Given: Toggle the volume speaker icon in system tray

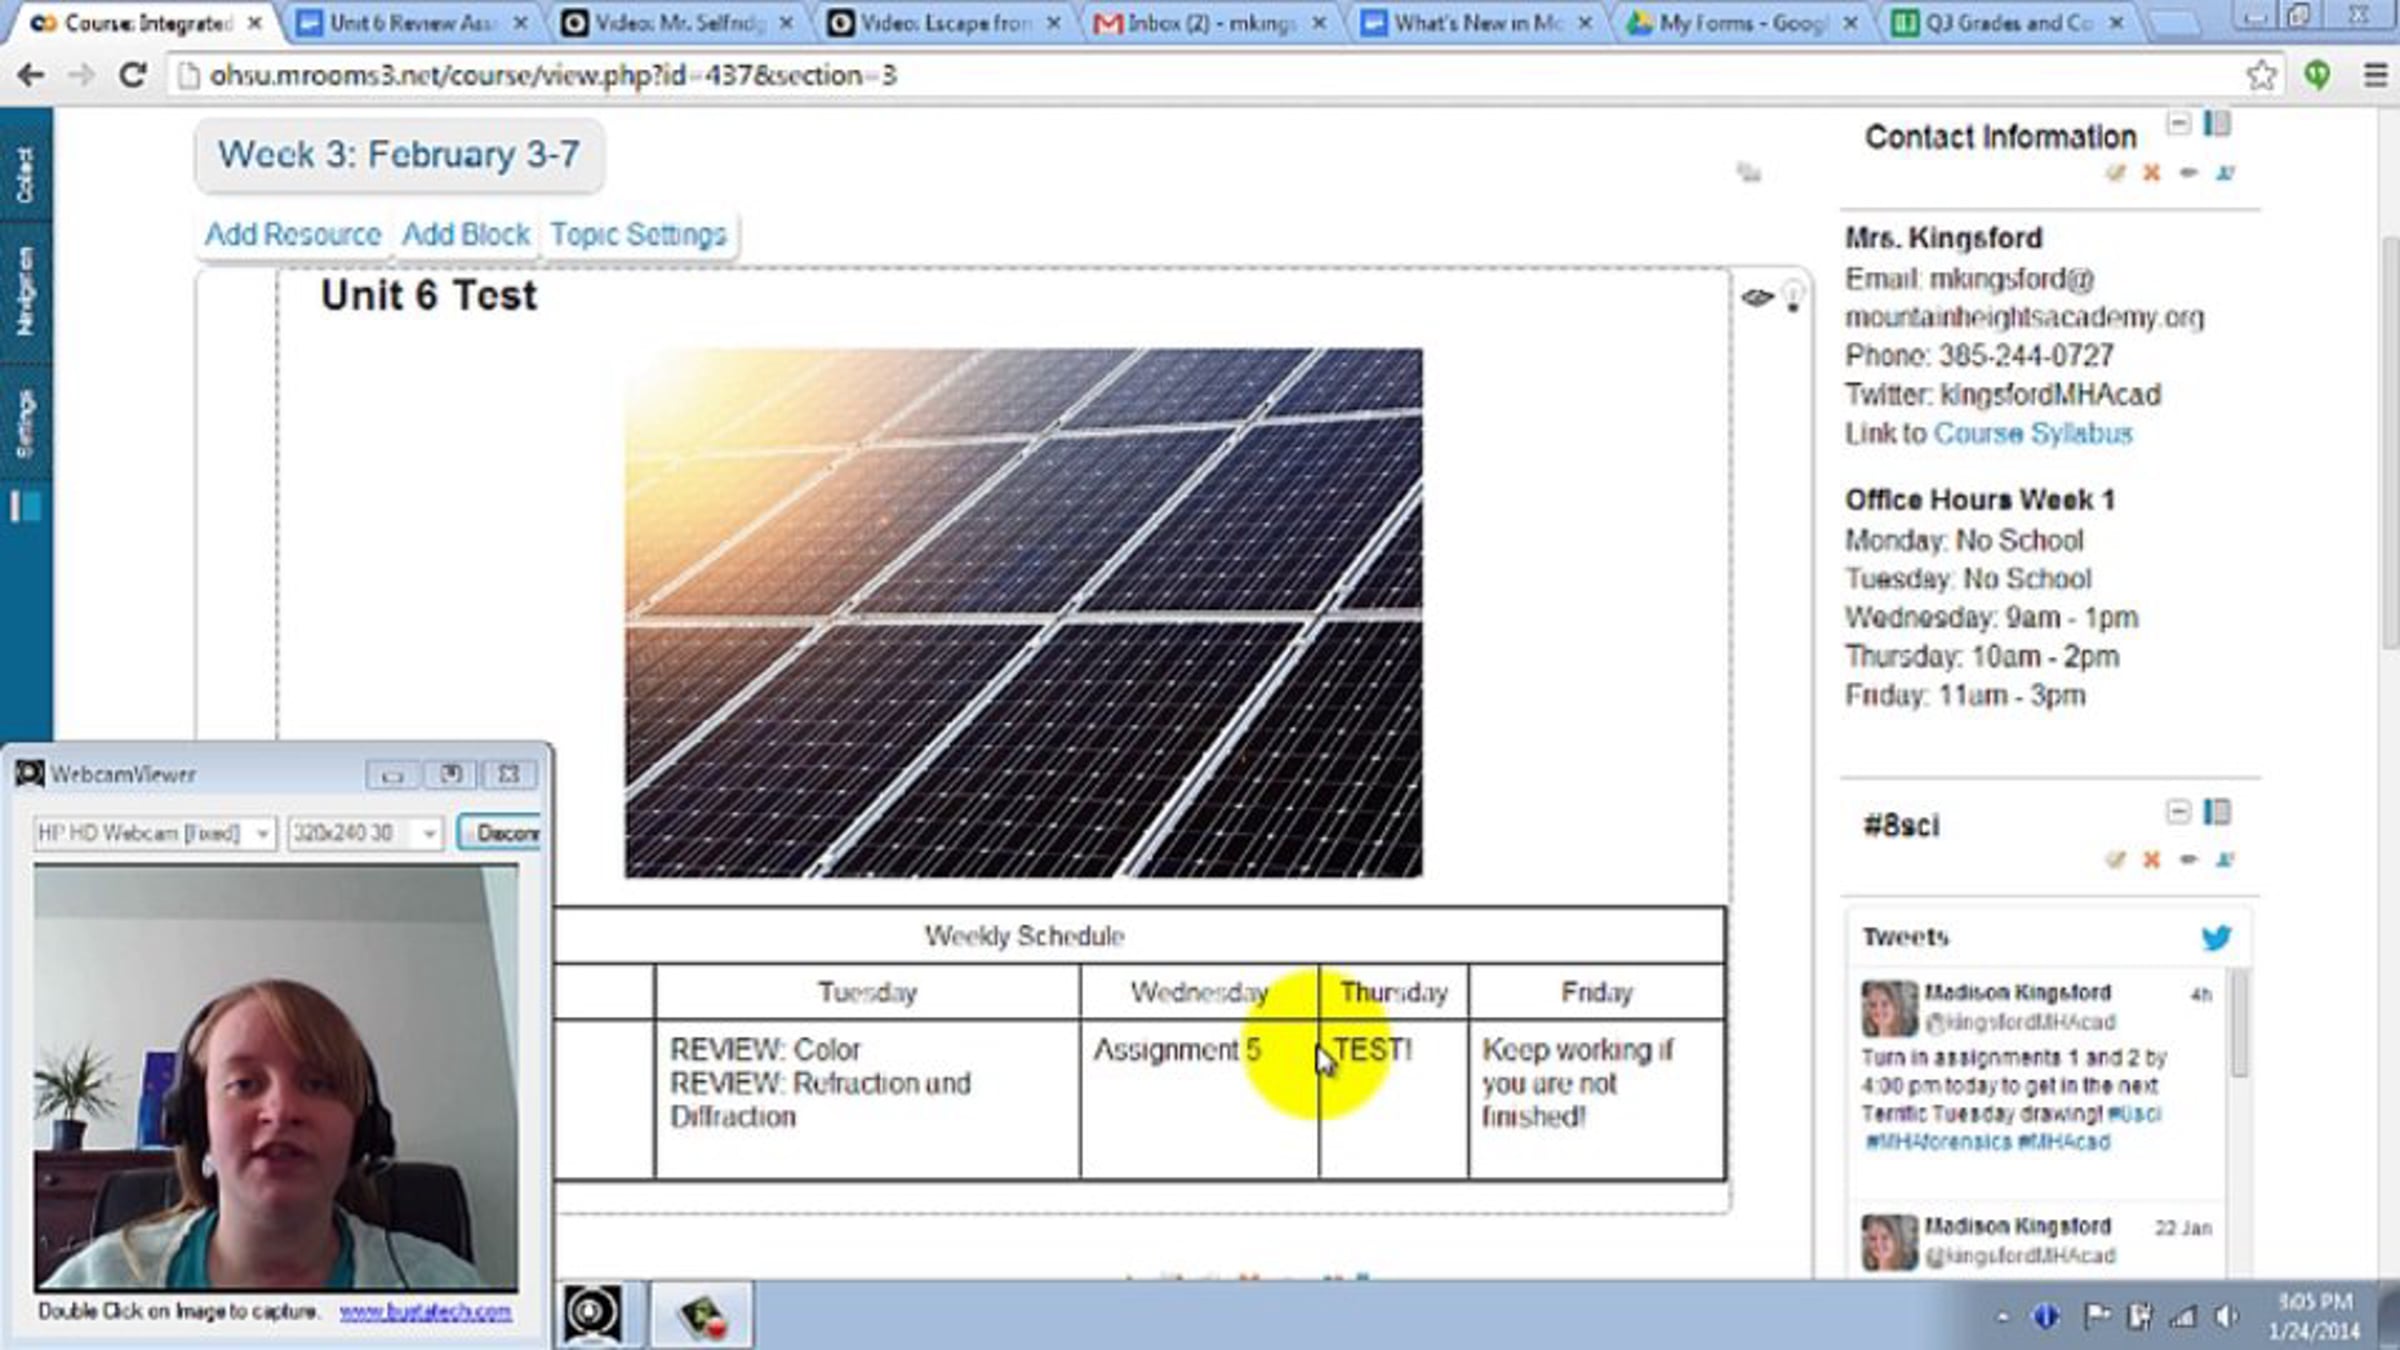Looking at the screenshot, I should (2227, 1317).
